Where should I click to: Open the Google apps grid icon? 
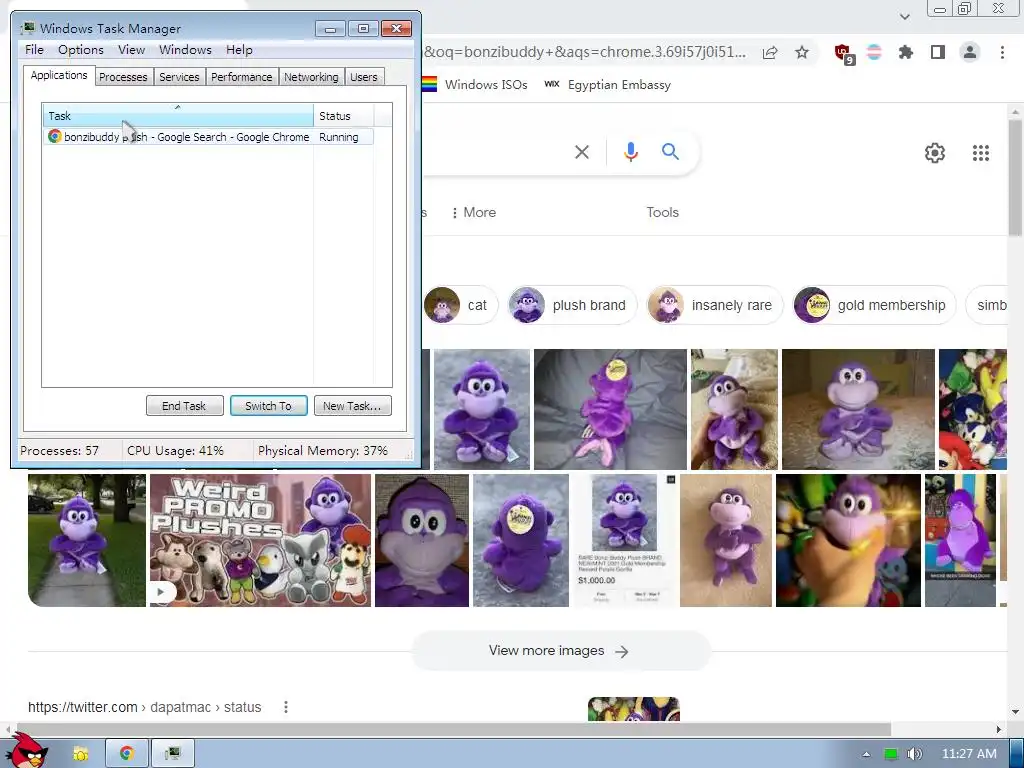point(980,153)
